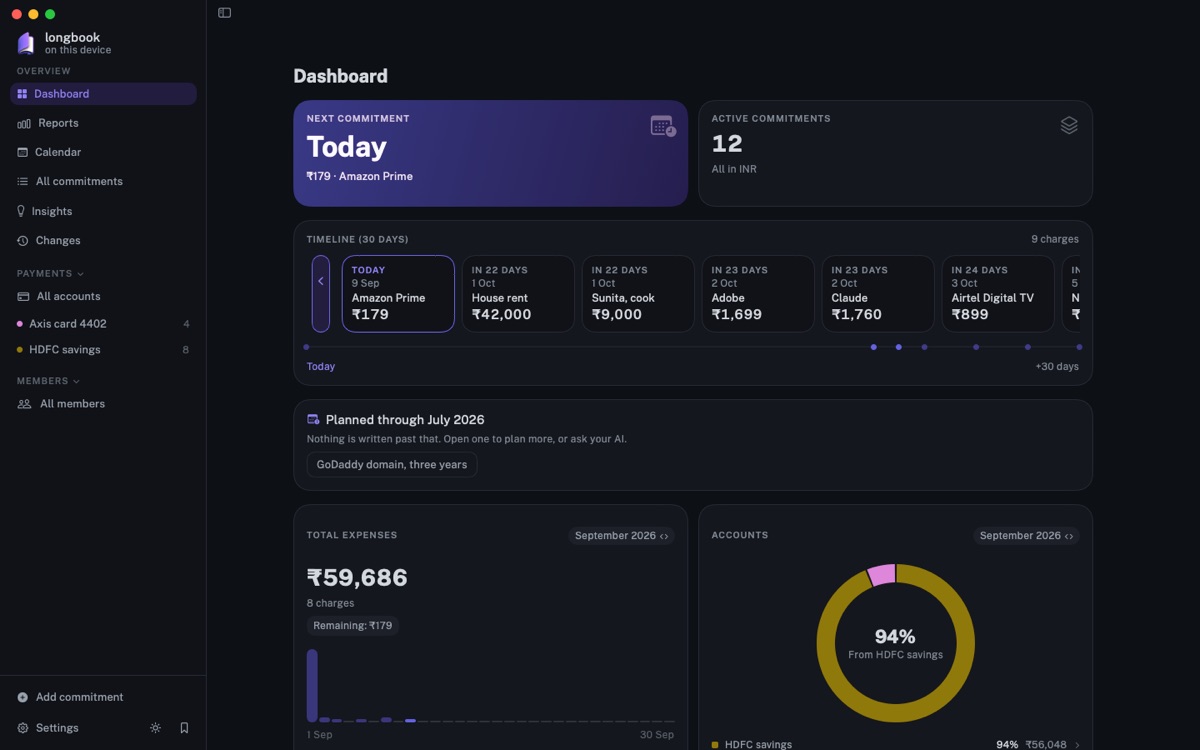The image size is (1200, 750).
Task: Select the Adobe timeline card
Action: tap(758, 294)
